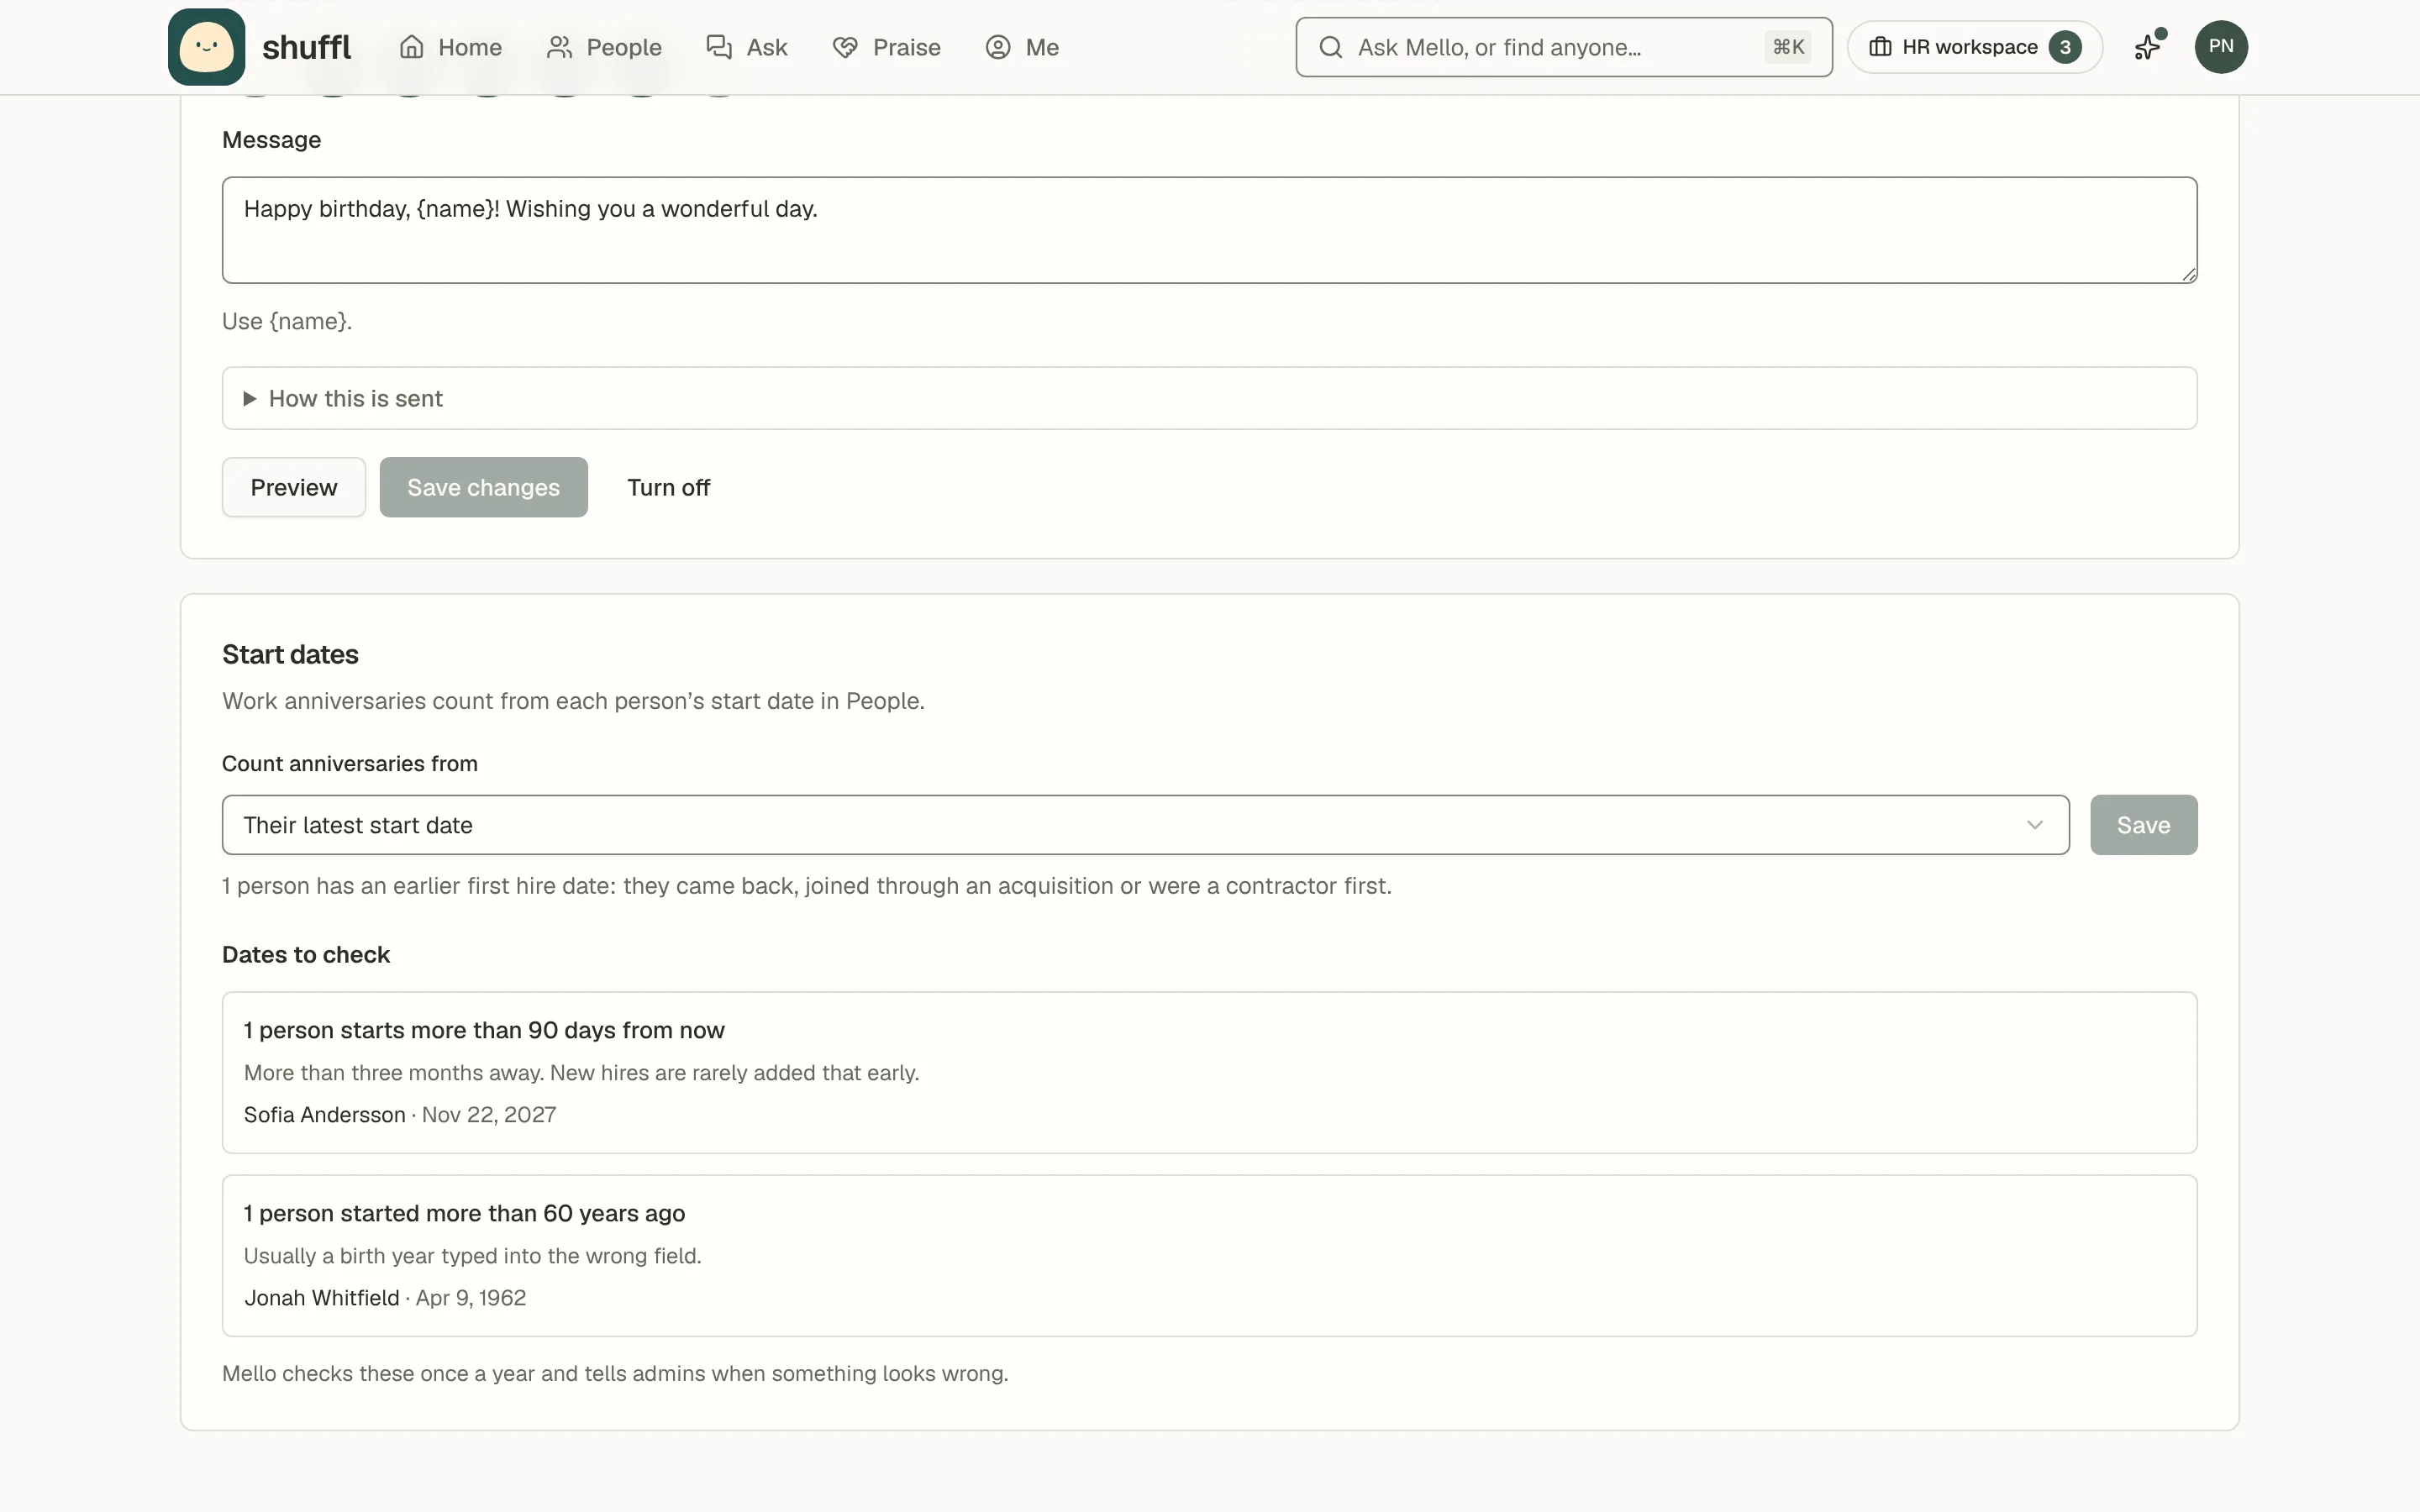Click the Nov 22, 2027 date
This screenshot has width=2420, height=1512.
(489, 1114)
